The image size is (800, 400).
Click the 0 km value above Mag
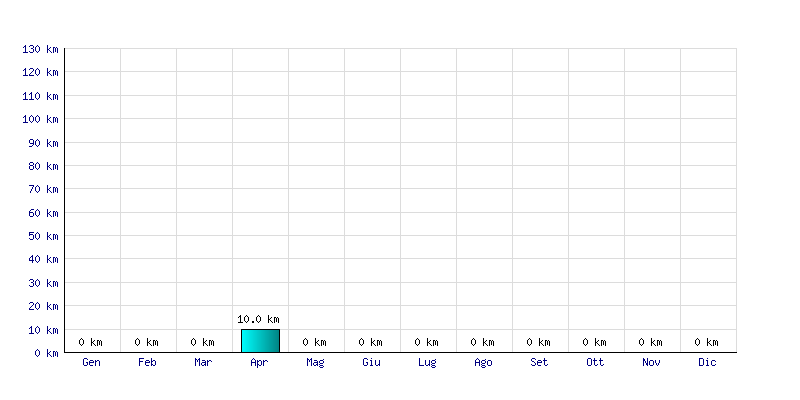pyautogui.click(x=314, y=342)
